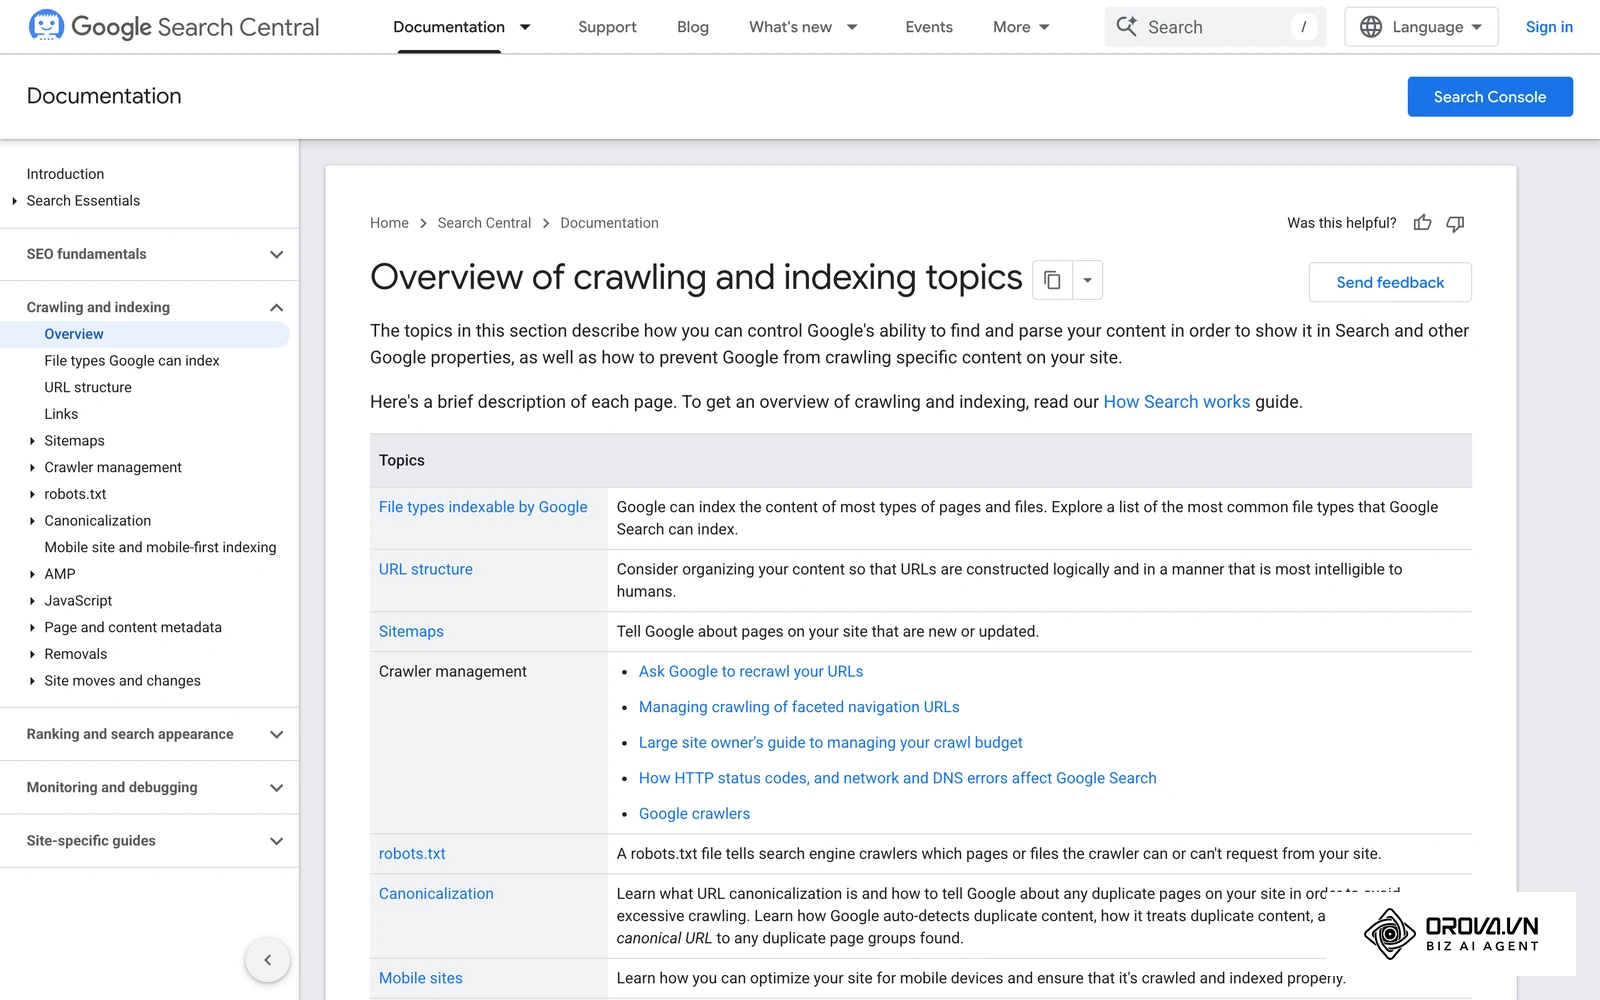Expand Crawler management in sidebar
This screenshot has width=1600, height=1000.
32,467
